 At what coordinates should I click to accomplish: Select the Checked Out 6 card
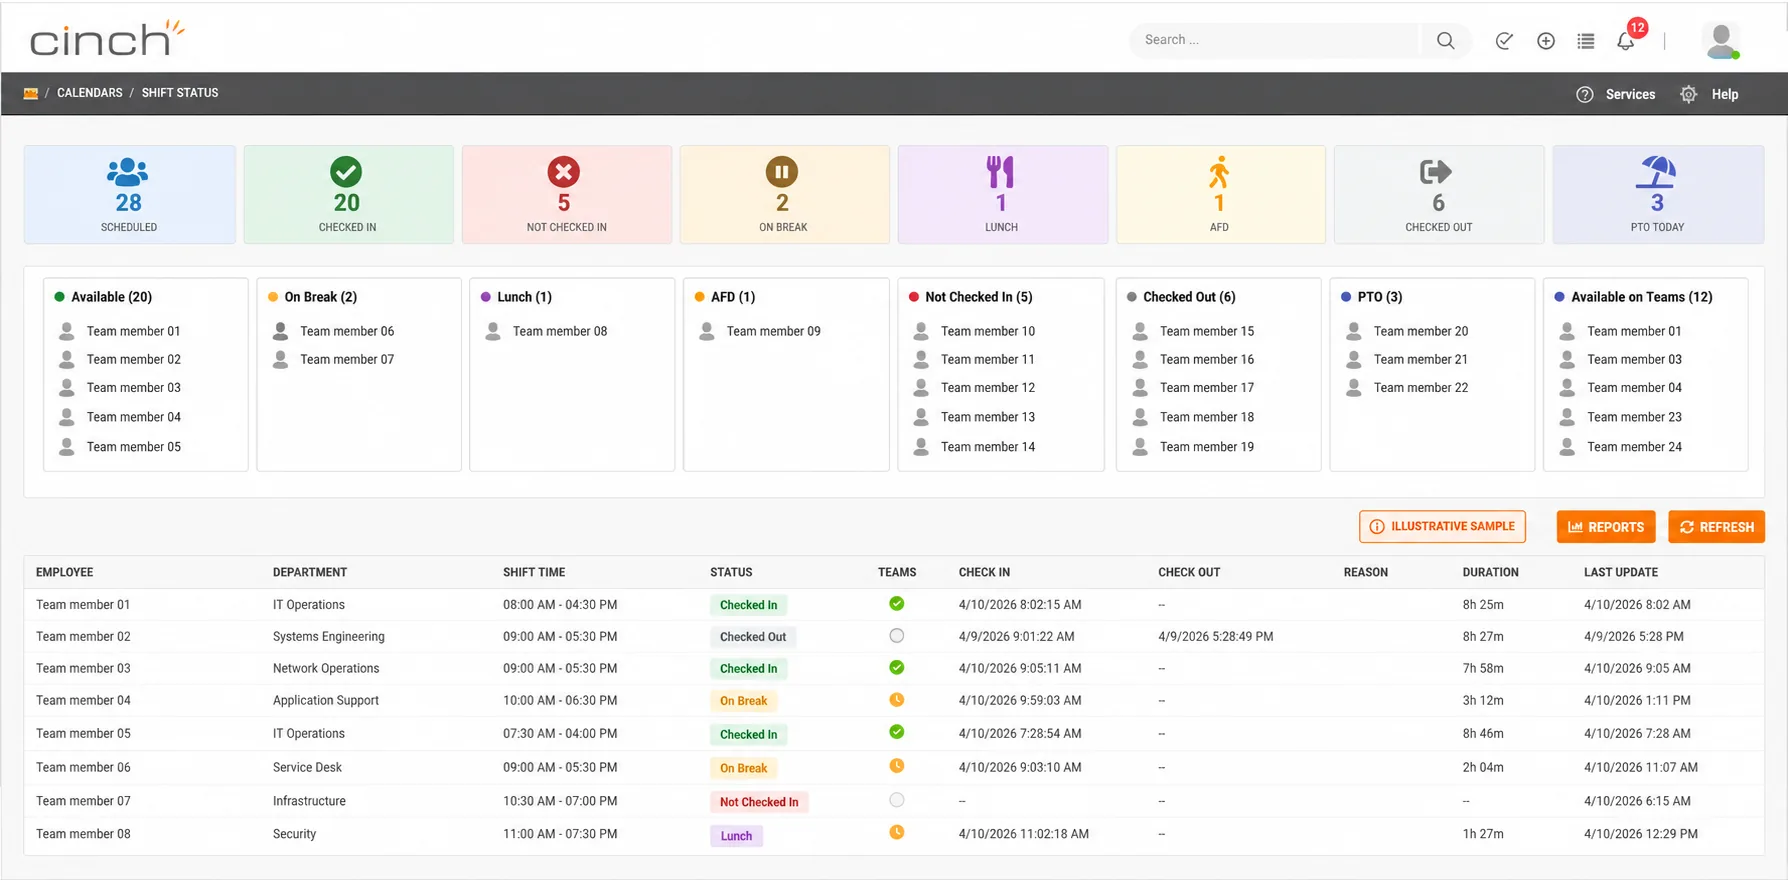[1439, 195]
